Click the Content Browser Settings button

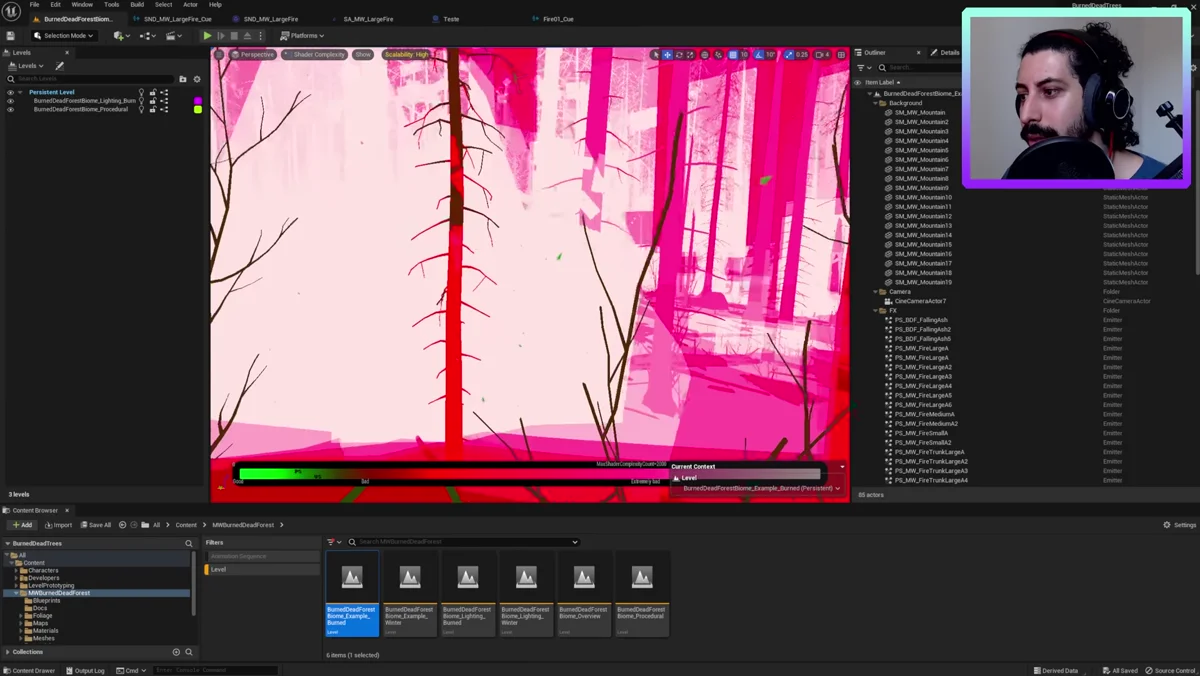[1180, 525]
